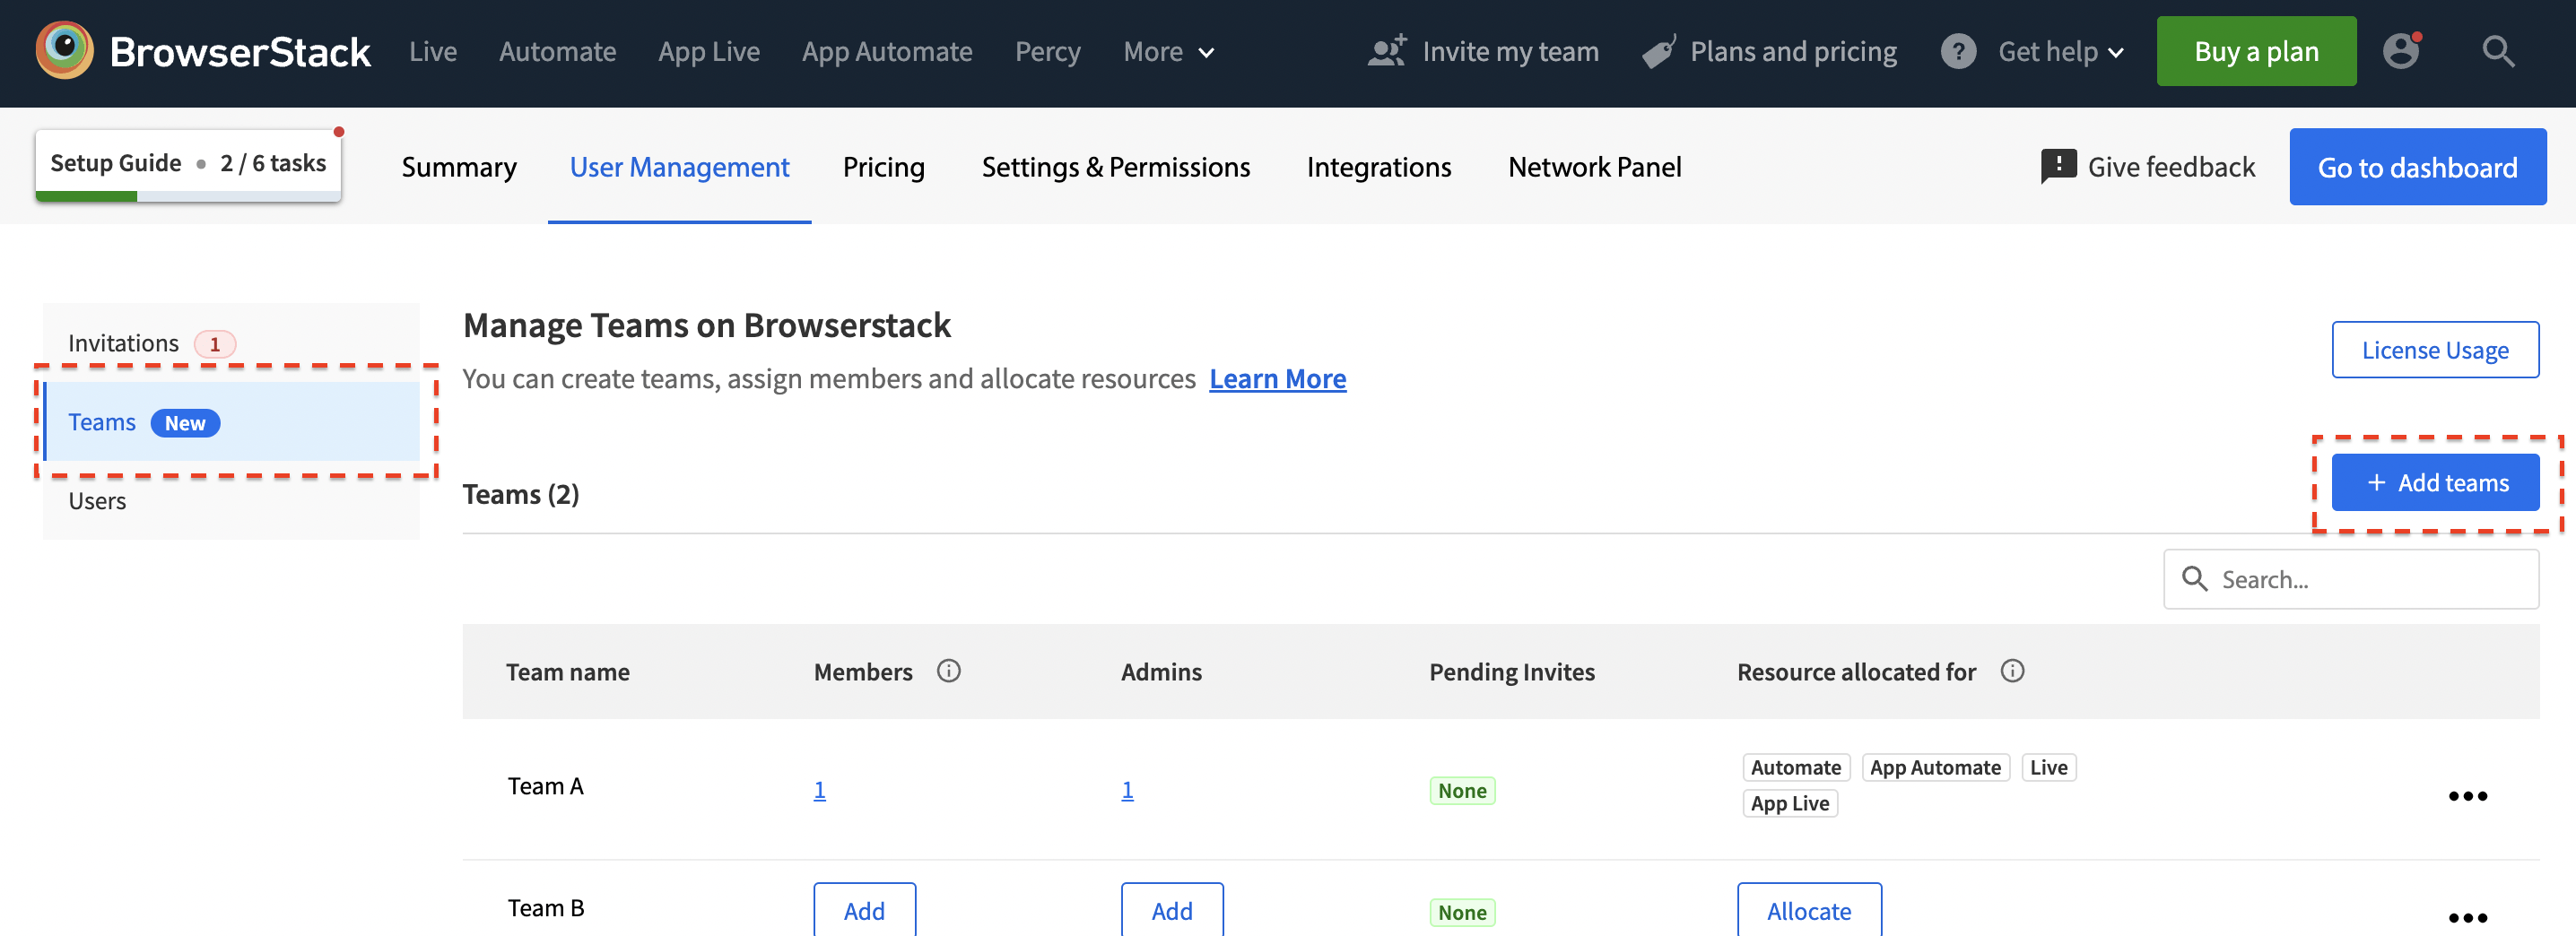Click the Members column info icon
This screenshot has height=936, width=2576.
coord(948,671)
